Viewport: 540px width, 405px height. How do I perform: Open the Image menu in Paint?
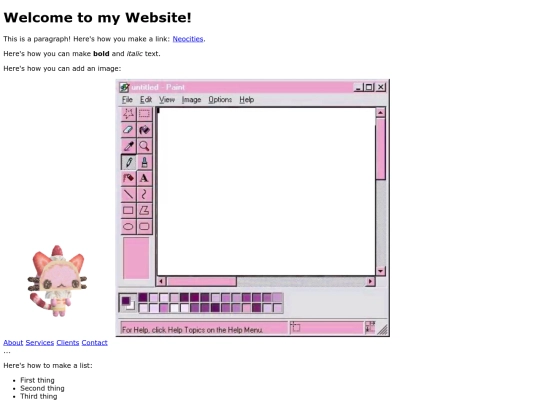191,100
